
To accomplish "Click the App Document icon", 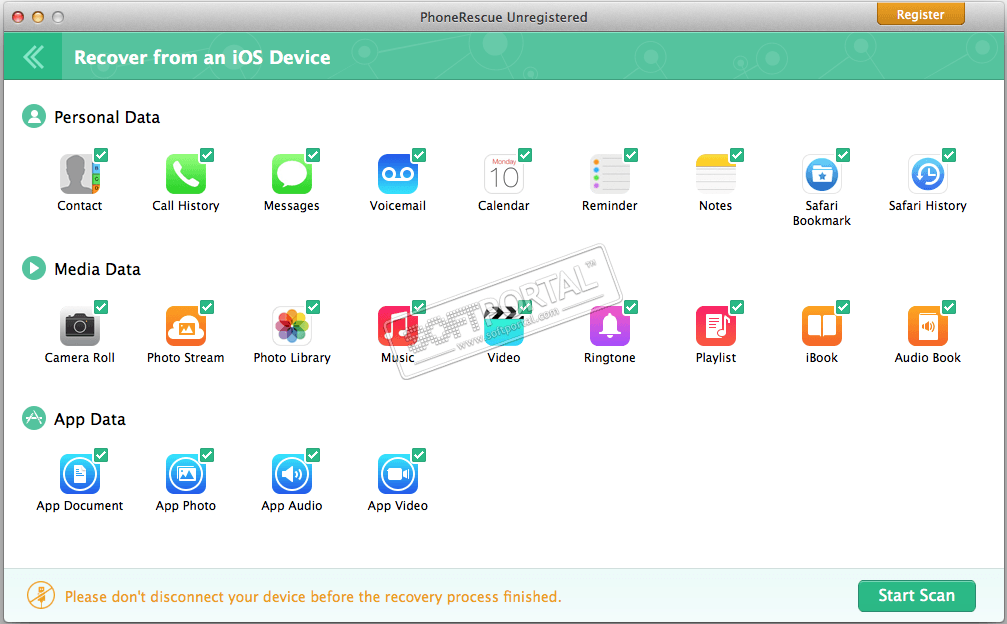I will click(79, 474).
